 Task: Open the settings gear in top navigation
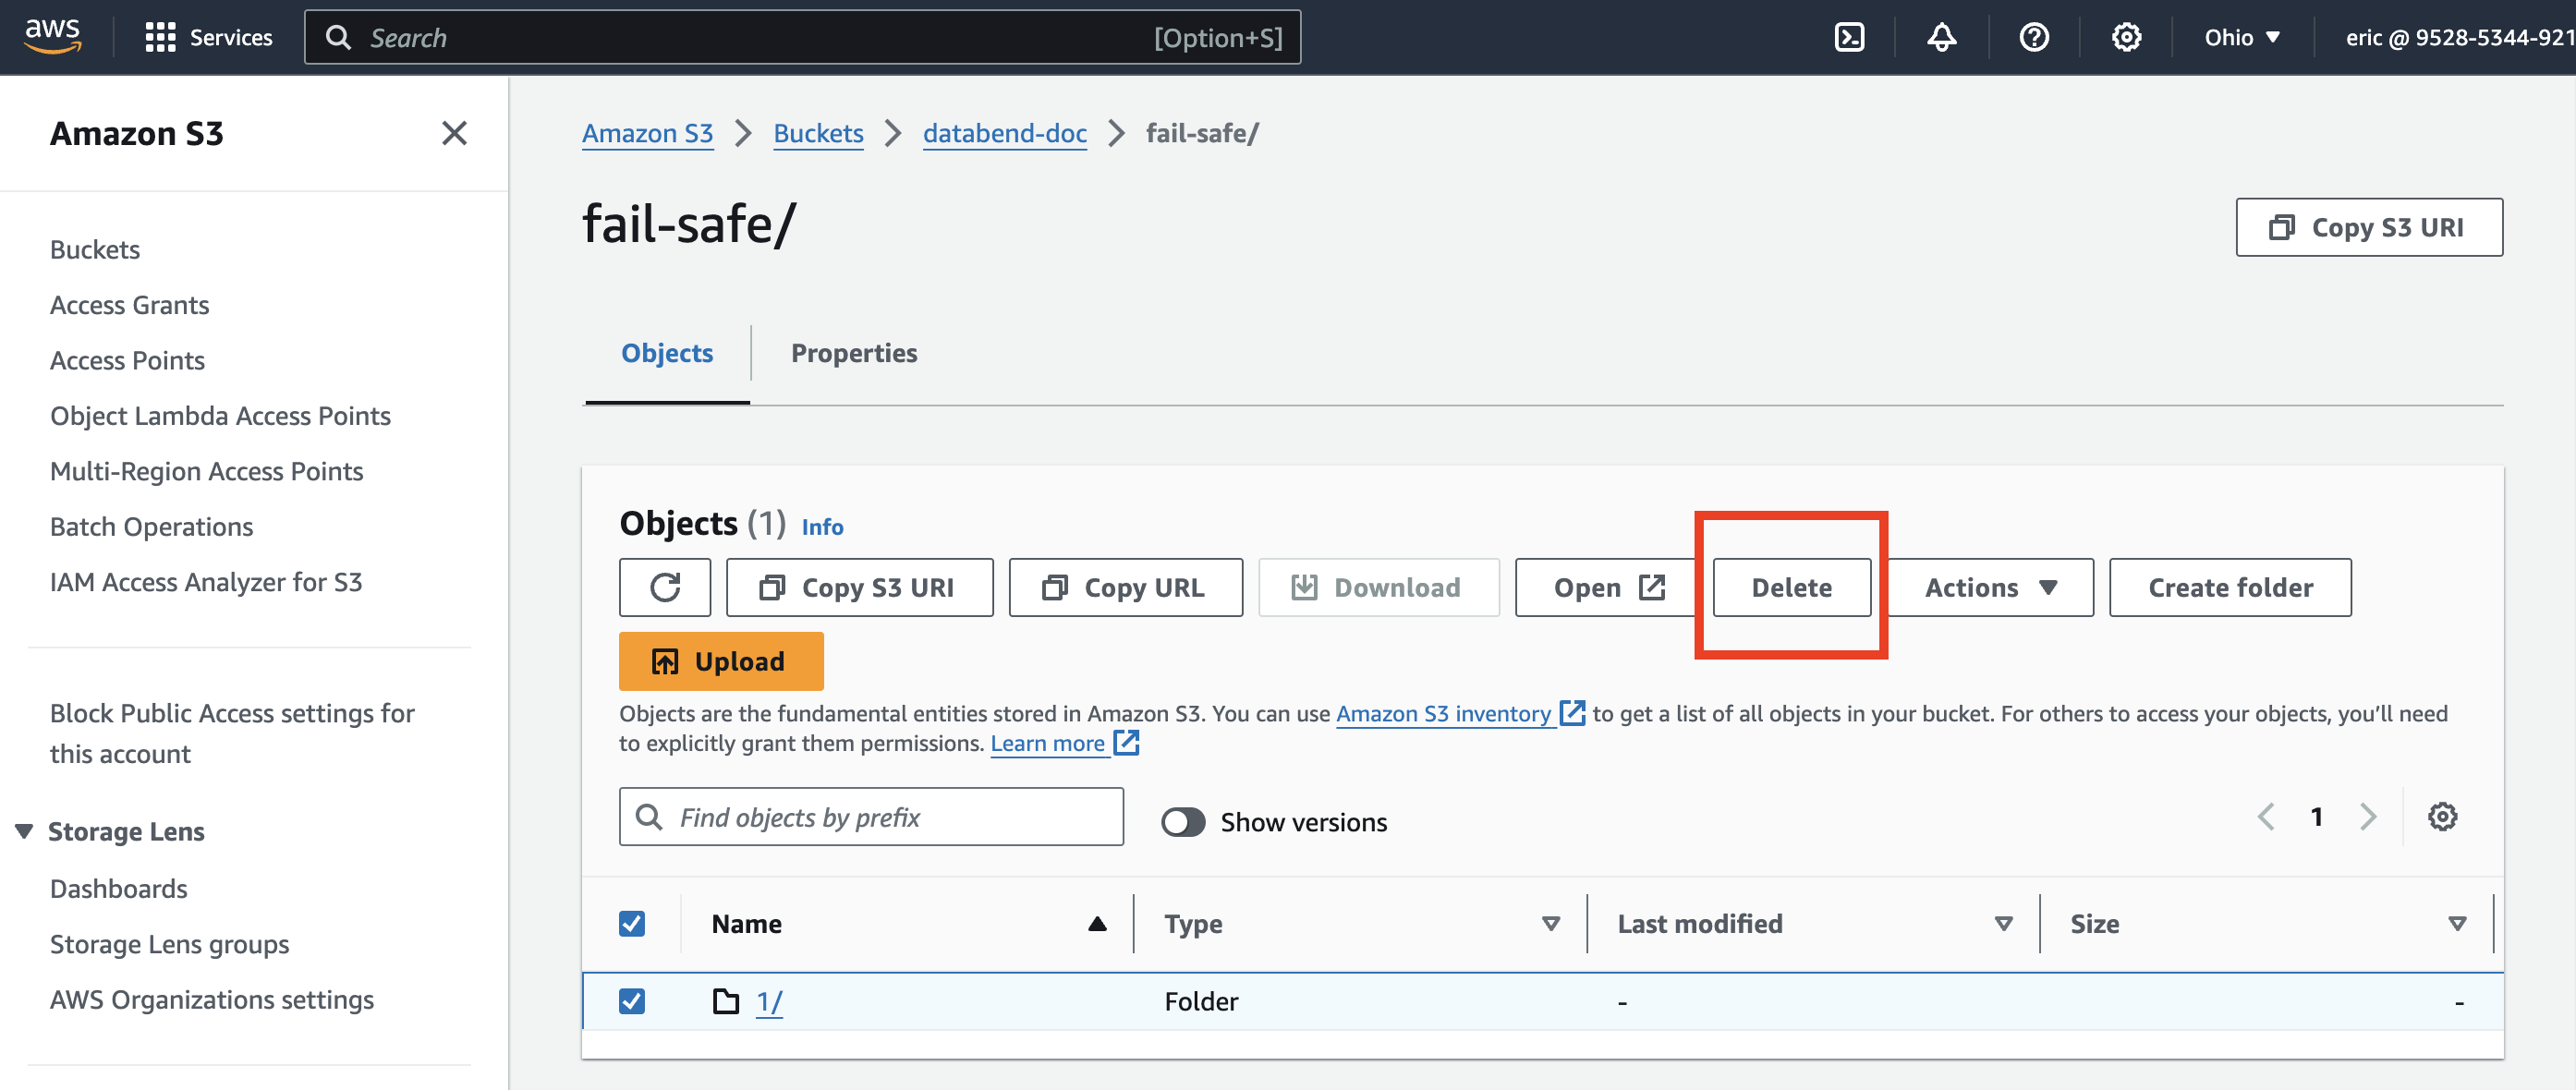pos(2126,37)
